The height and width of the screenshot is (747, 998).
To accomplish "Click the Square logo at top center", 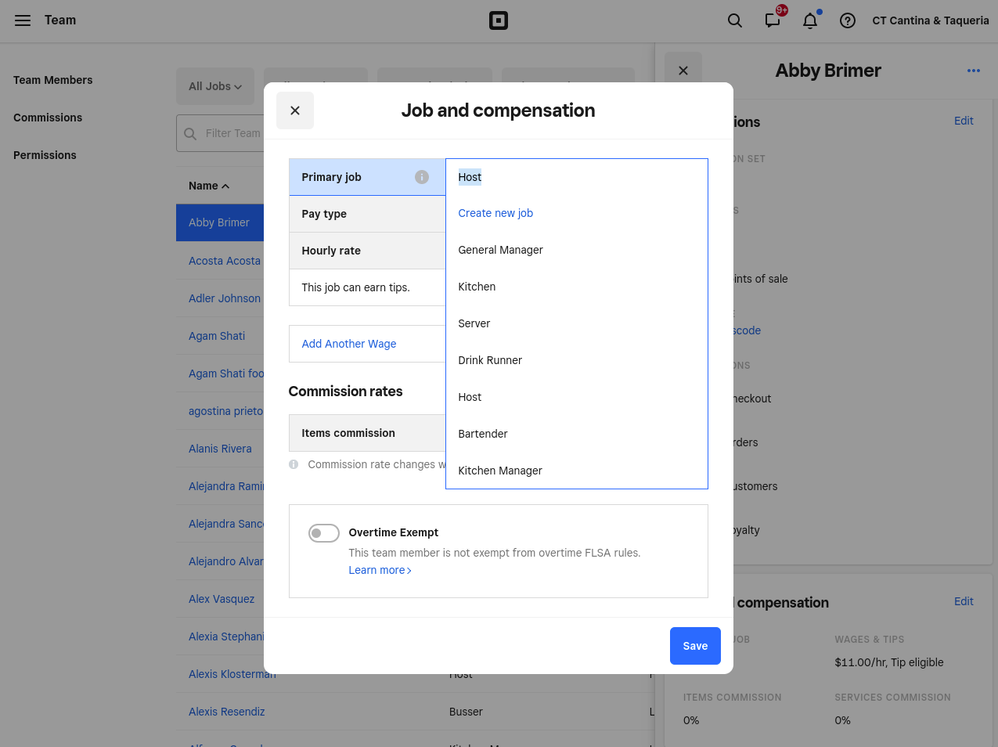I will pos(498,20).
